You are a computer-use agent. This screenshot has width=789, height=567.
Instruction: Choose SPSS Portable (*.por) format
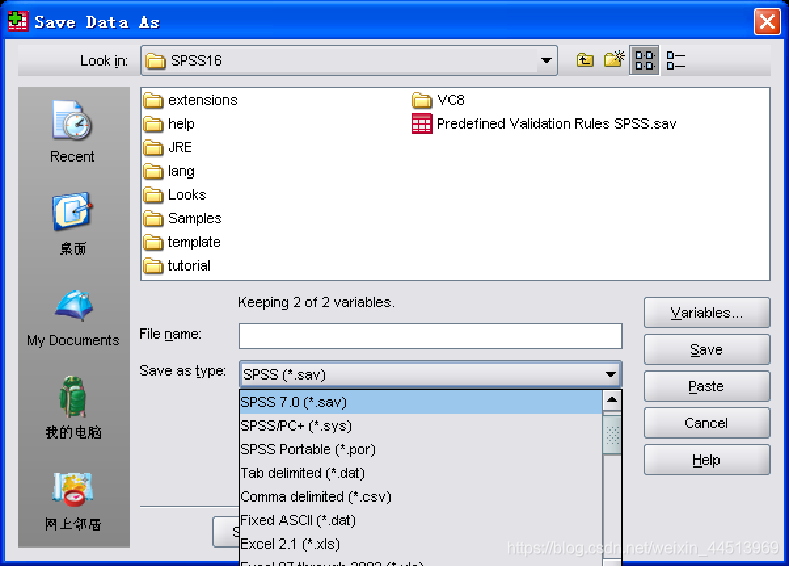pos(421,449)
